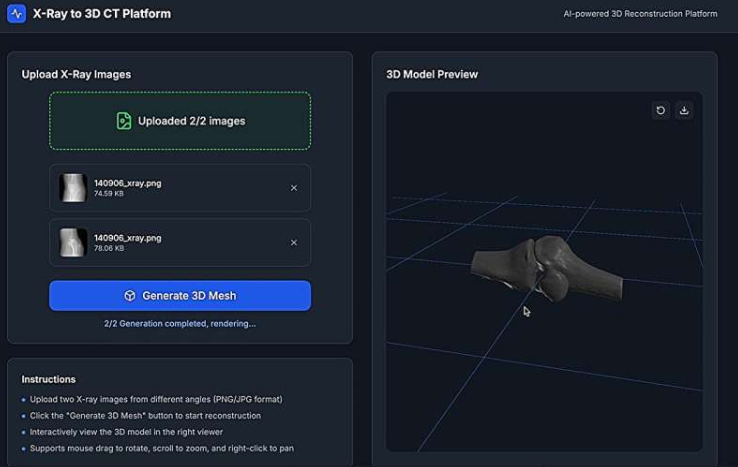The image size is (738, 467).
Task: Click the Instructions heading
Action: [48, 379]
